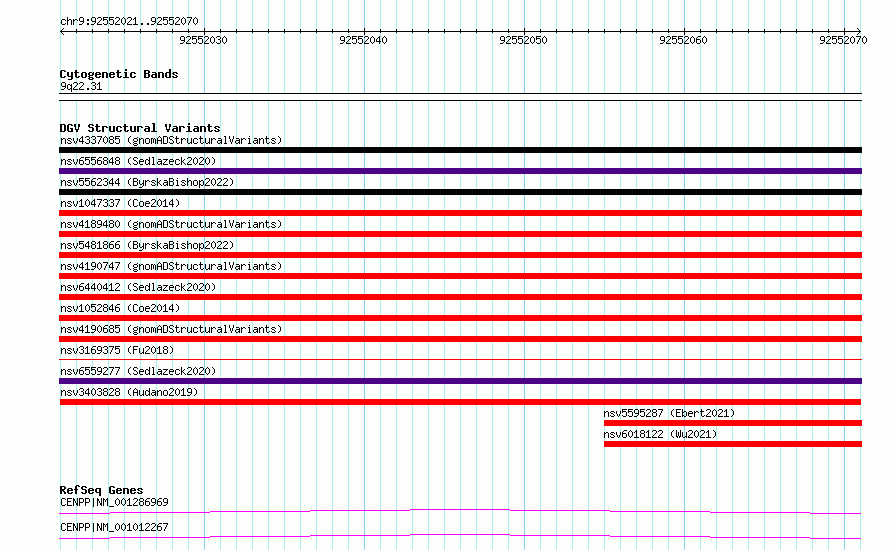Open variant nsv6018122 (Wu2021) label
This screenshot has height=550, width=890.
click(660, 434)
